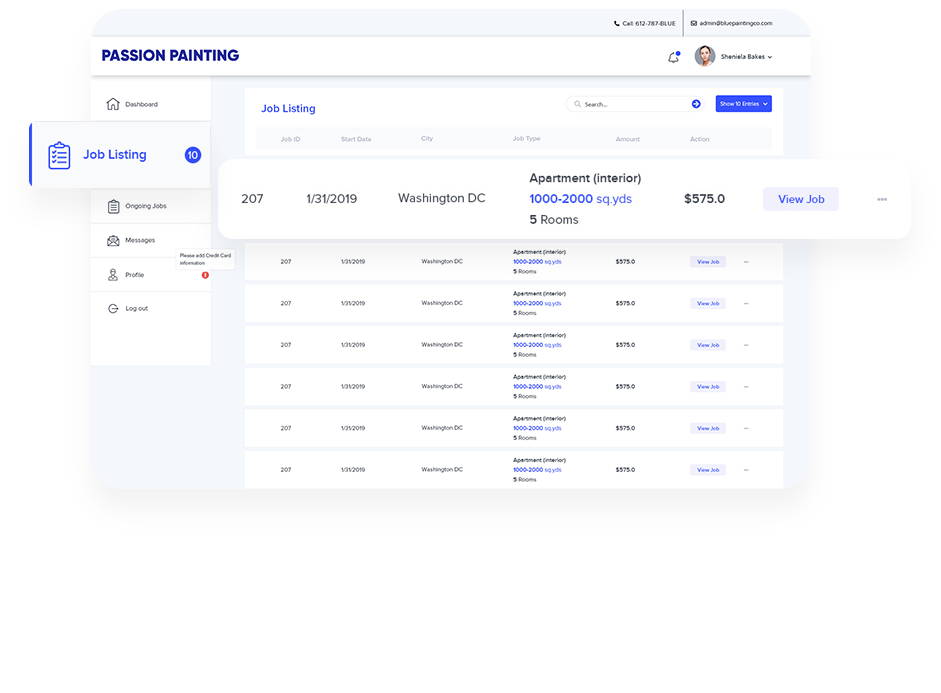Click the Search input field
This screenshot has height=693, width=941.
click(630, 104)
